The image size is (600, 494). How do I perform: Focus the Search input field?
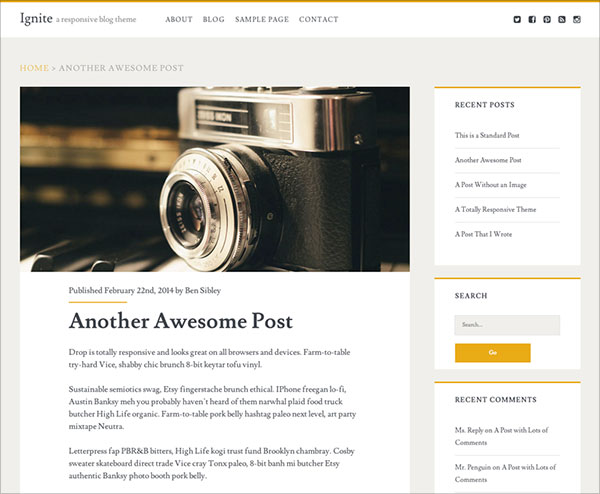click(507, 325)
